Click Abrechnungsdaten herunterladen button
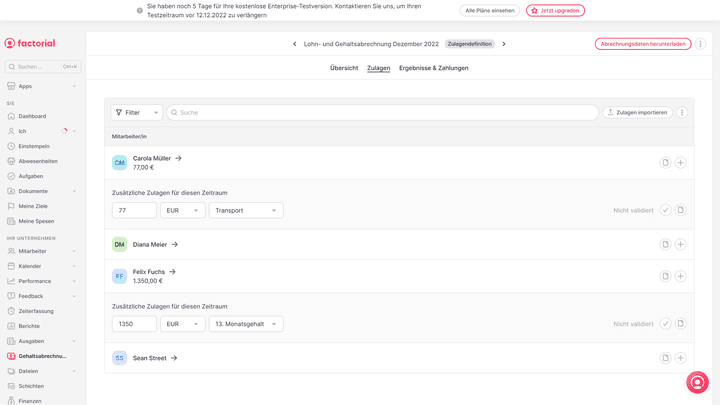The height and width of the screenshot is (405, 720). 642,44
